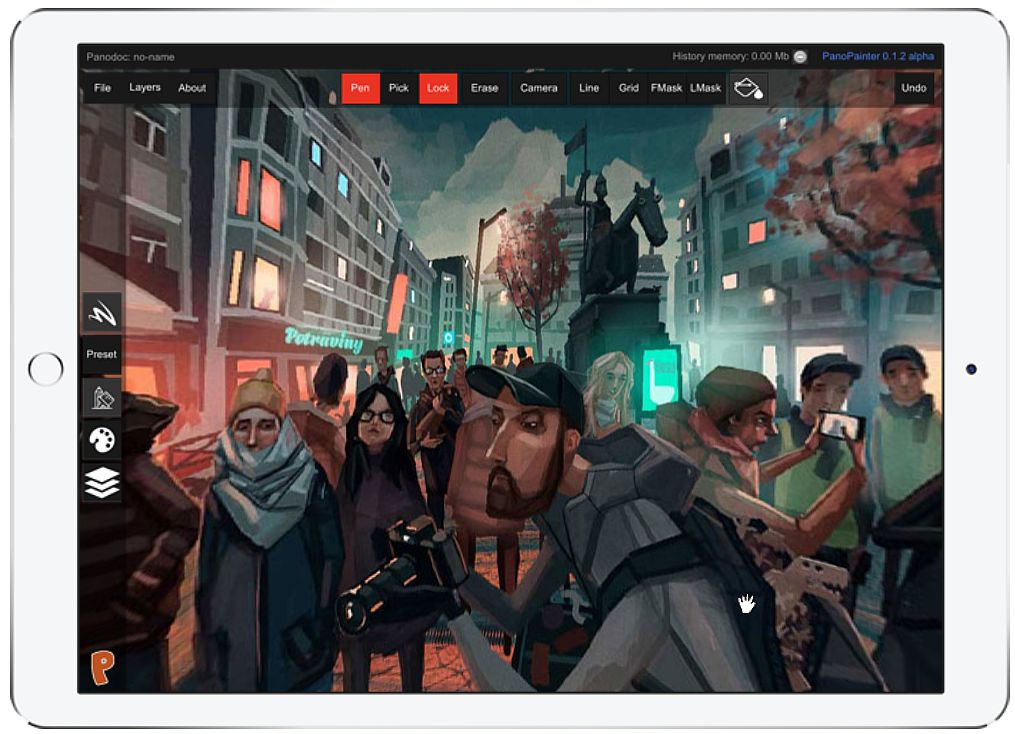This screenshot has height=734, width=1015.
Task: Tap the iPad home button
Action: pyautogui.click(x=46, y=369)
